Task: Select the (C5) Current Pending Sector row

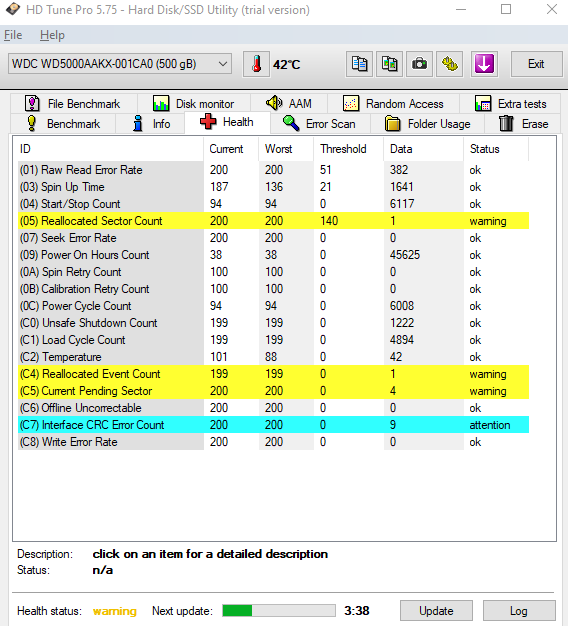Action: pos(273,391)
